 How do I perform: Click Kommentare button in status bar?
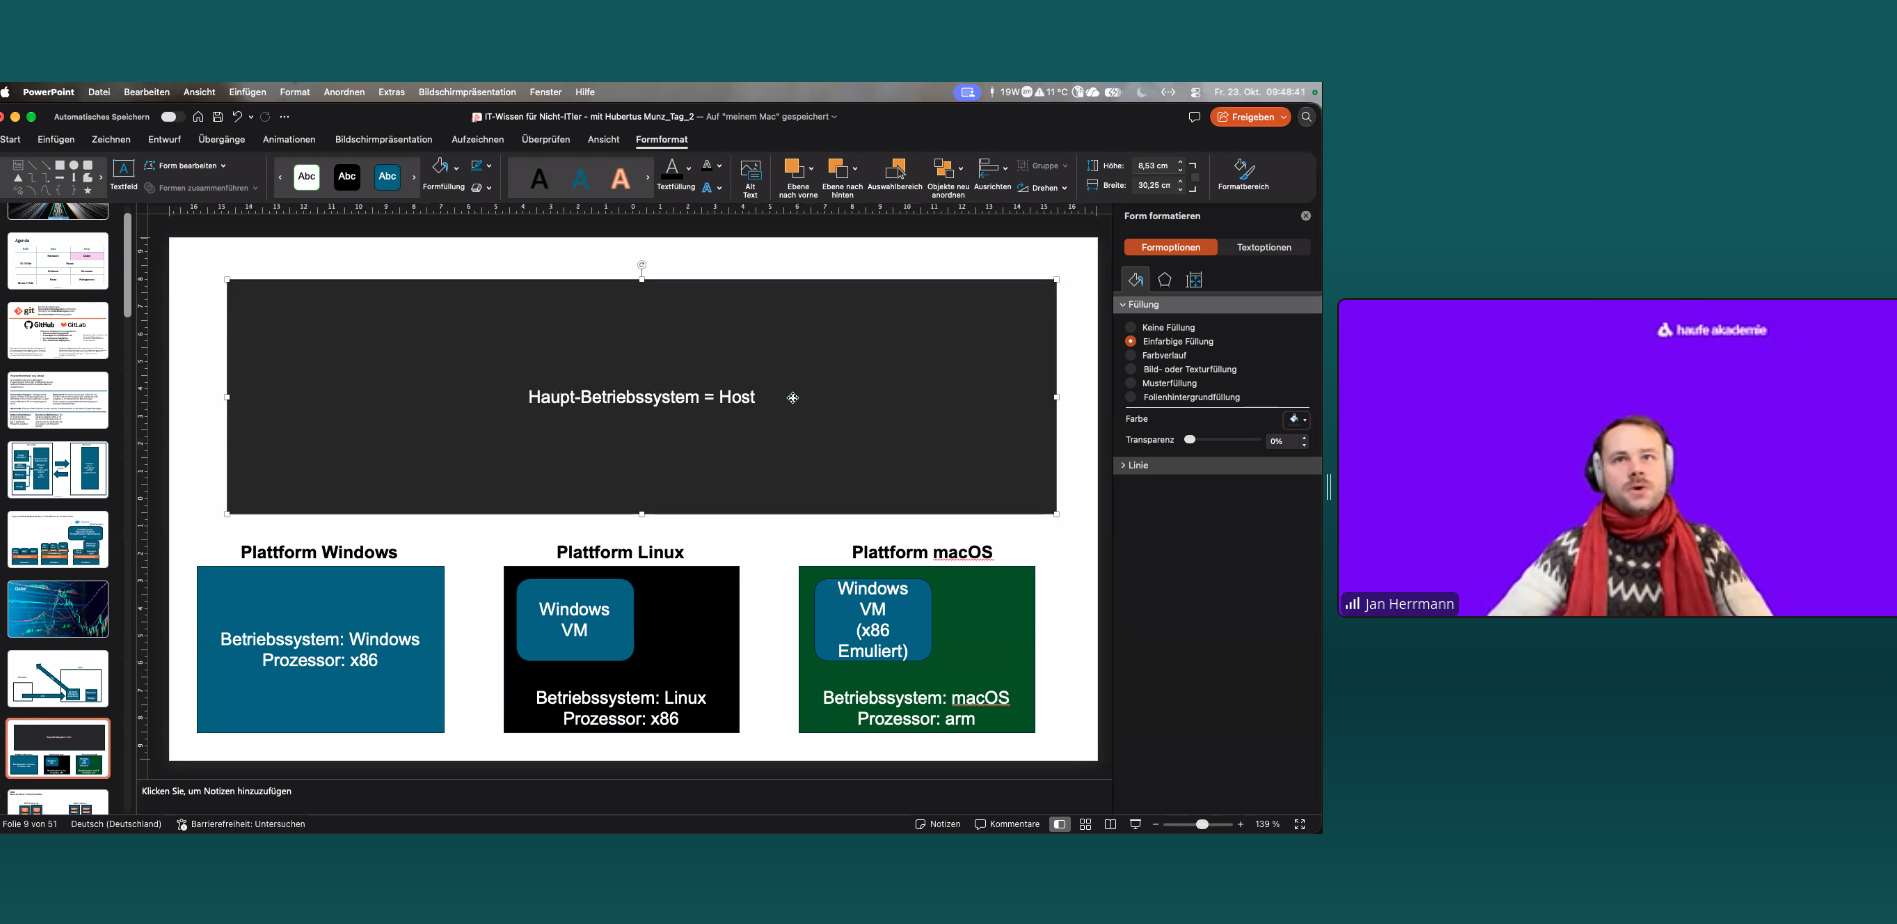(x=1007, y=824)
